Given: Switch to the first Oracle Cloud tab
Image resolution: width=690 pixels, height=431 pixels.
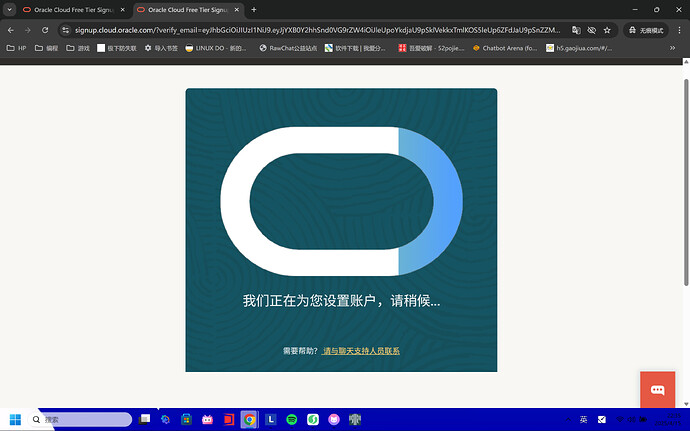Looking at the screenshot, I should click(73, 10).
